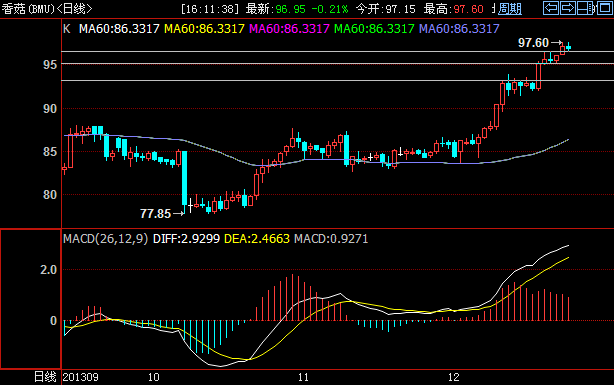Click the yellow MA60:86.3317 label
614x385 pixels.
point(204,29)
